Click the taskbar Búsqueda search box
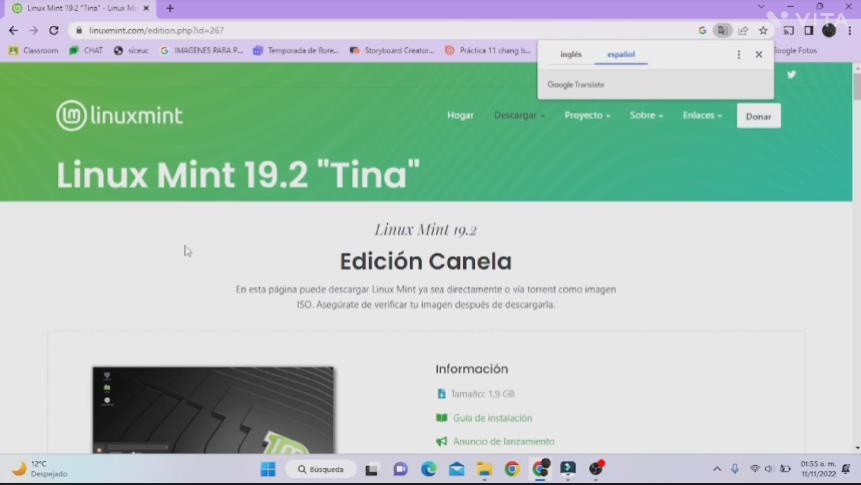The height and width of the screenshot is (485, 861). pyautogui.click(x=321, y=469)
